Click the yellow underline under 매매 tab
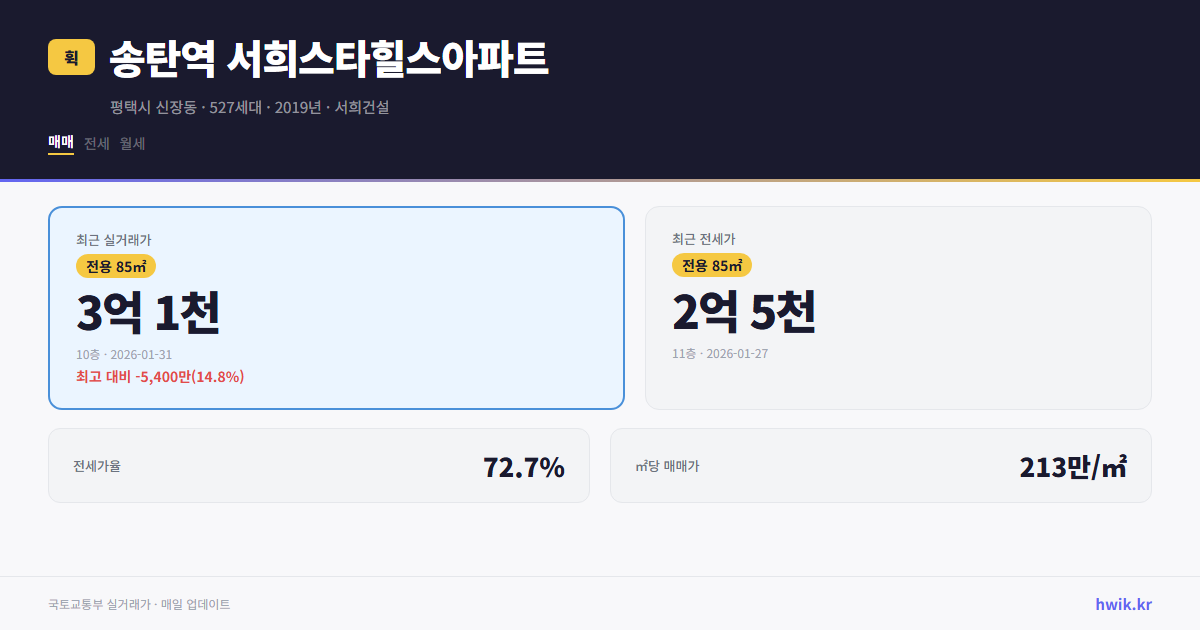1200x630 pixels. 59,156
